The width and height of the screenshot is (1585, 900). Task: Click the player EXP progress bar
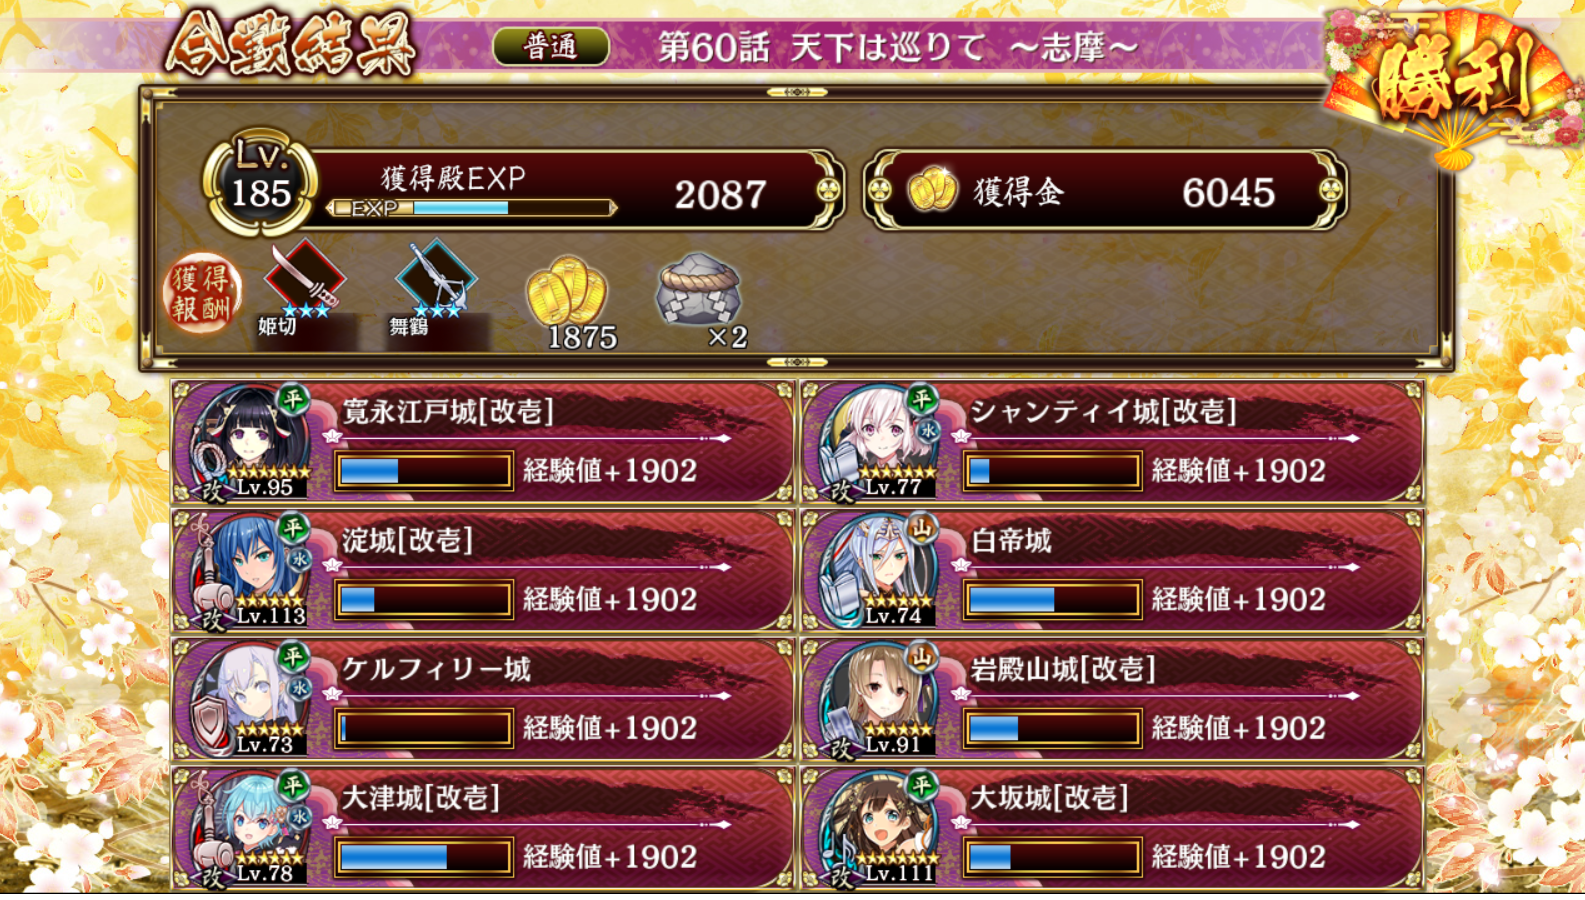pos(472,208)
